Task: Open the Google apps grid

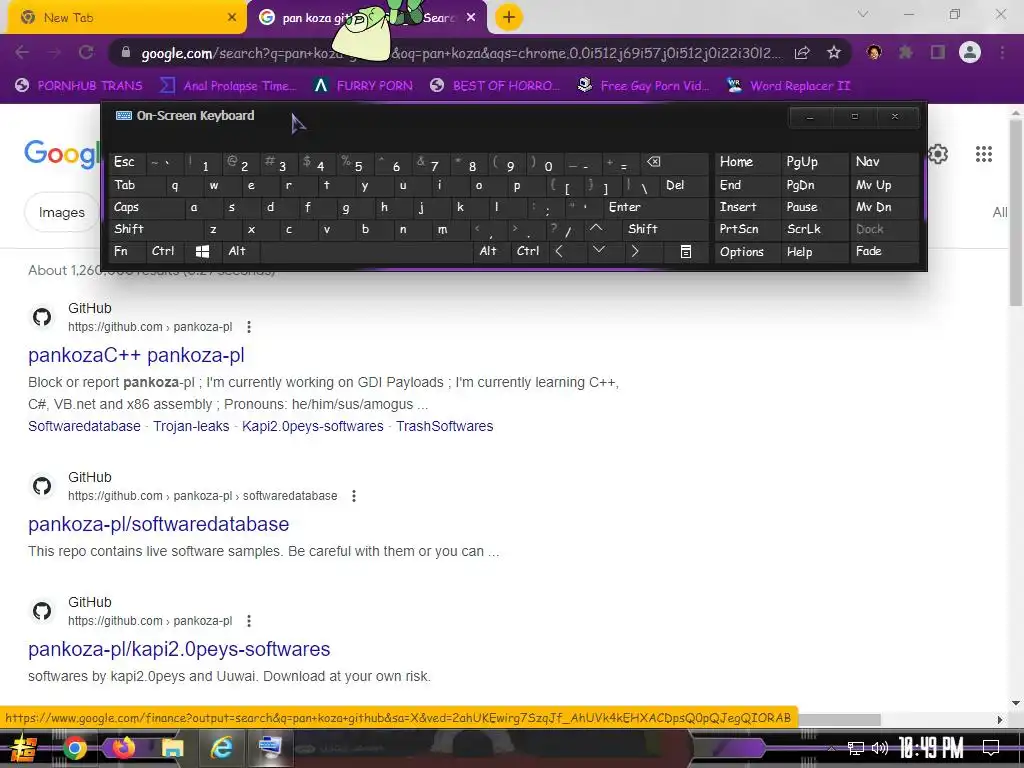Action: coord(984,154)
